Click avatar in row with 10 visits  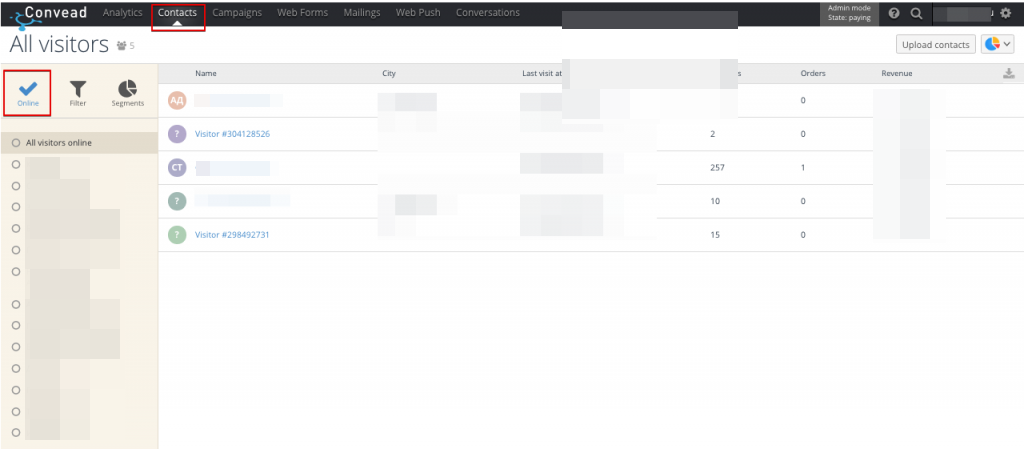coord(177,201)
